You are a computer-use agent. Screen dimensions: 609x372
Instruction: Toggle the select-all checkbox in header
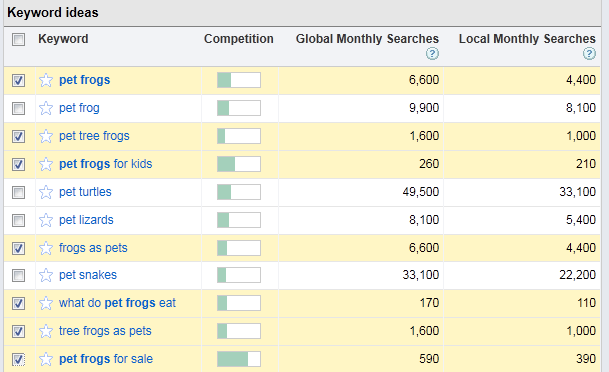(x=18, y=39)
